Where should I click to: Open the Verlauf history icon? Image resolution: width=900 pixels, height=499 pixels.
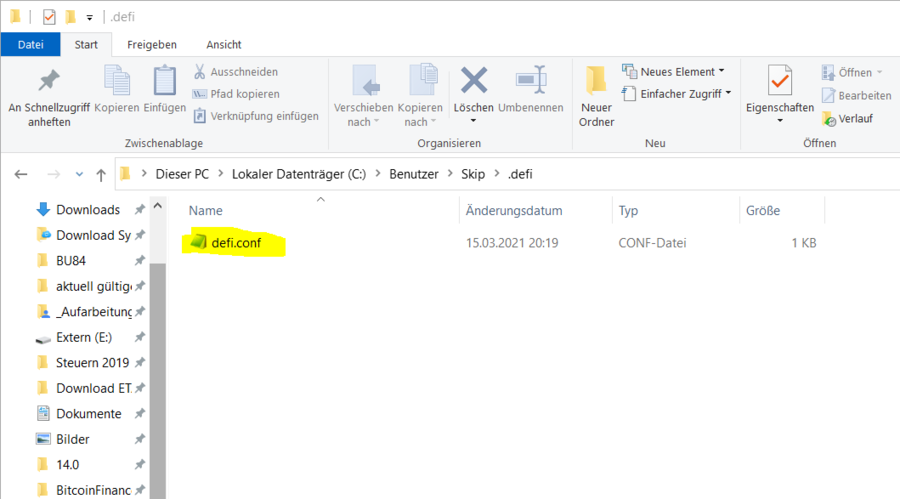click(x=848, y=118)
